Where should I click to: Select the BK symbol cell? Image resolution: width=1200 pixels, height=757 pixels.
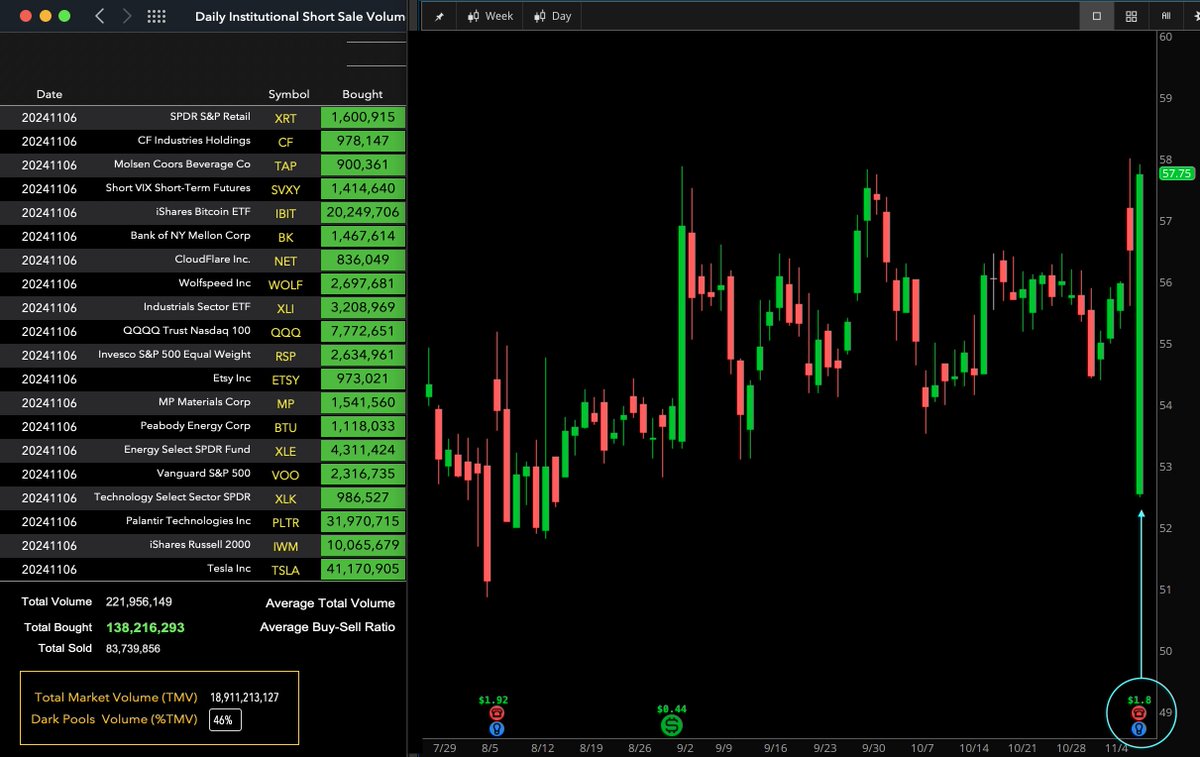tap(286, 237)
